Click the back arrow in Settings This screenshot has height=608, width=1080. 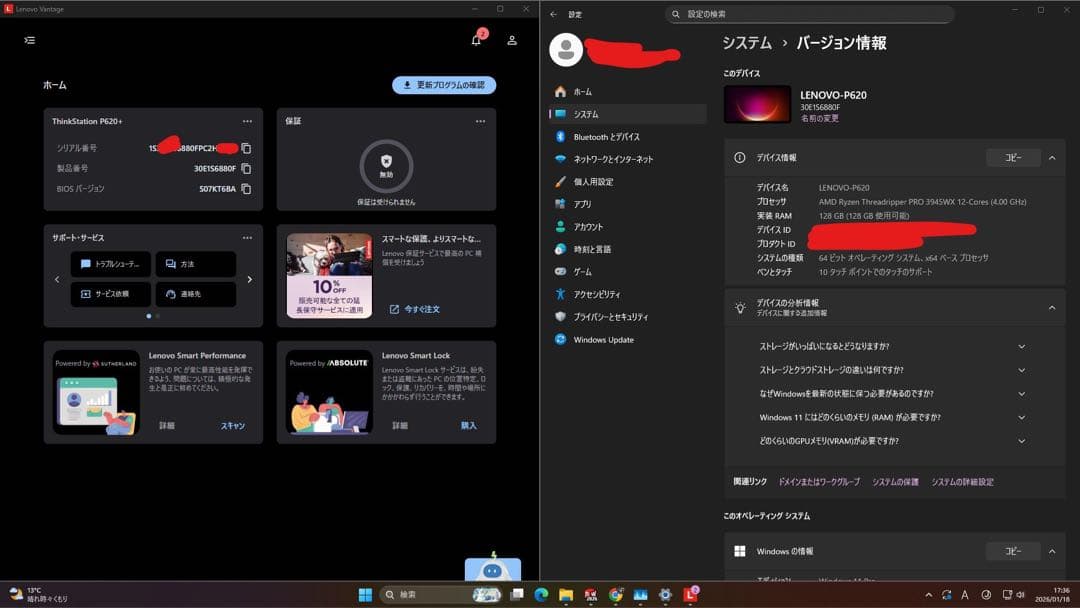(x=552, y=14)
